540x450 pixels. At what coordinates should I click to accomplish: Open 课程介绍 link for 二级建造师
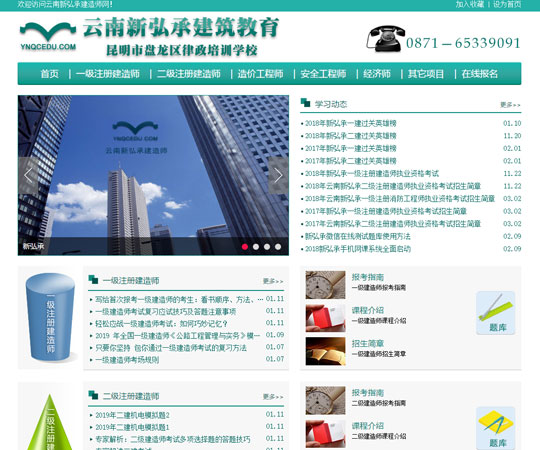tap(368, 426)
